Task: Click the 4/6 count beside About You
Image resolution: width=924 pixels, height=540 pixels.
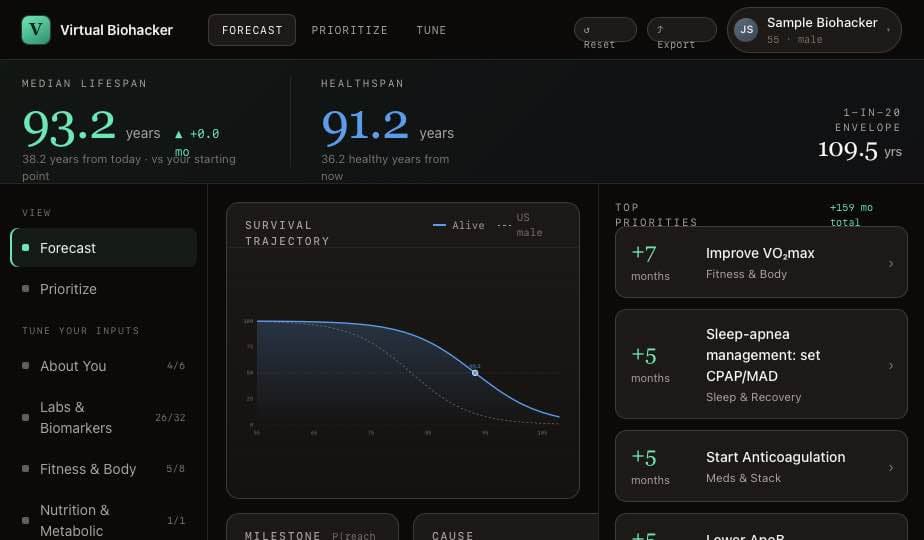Action: click(x=176, y=366)
